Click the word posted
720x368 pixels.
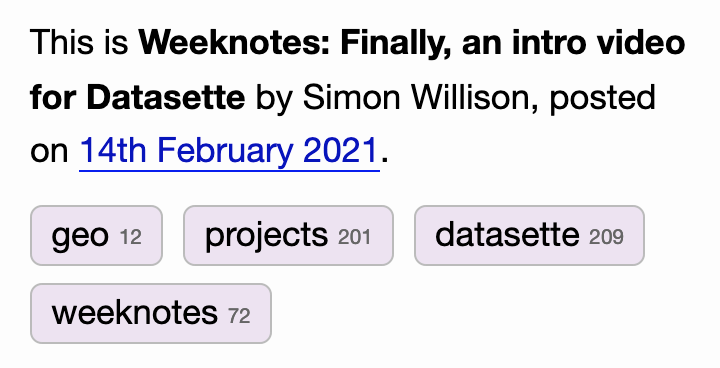point(602,98)
